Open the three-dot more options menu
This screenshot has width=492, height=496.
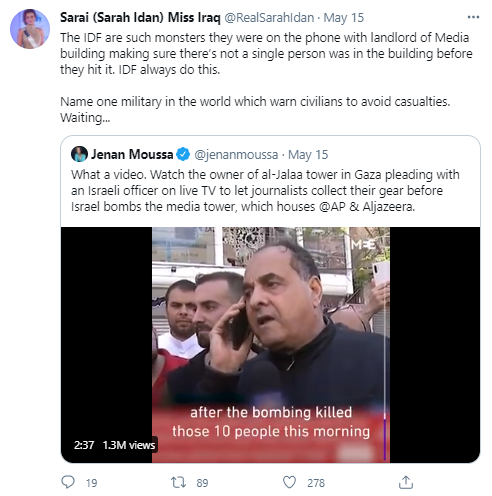pos(473,17)
